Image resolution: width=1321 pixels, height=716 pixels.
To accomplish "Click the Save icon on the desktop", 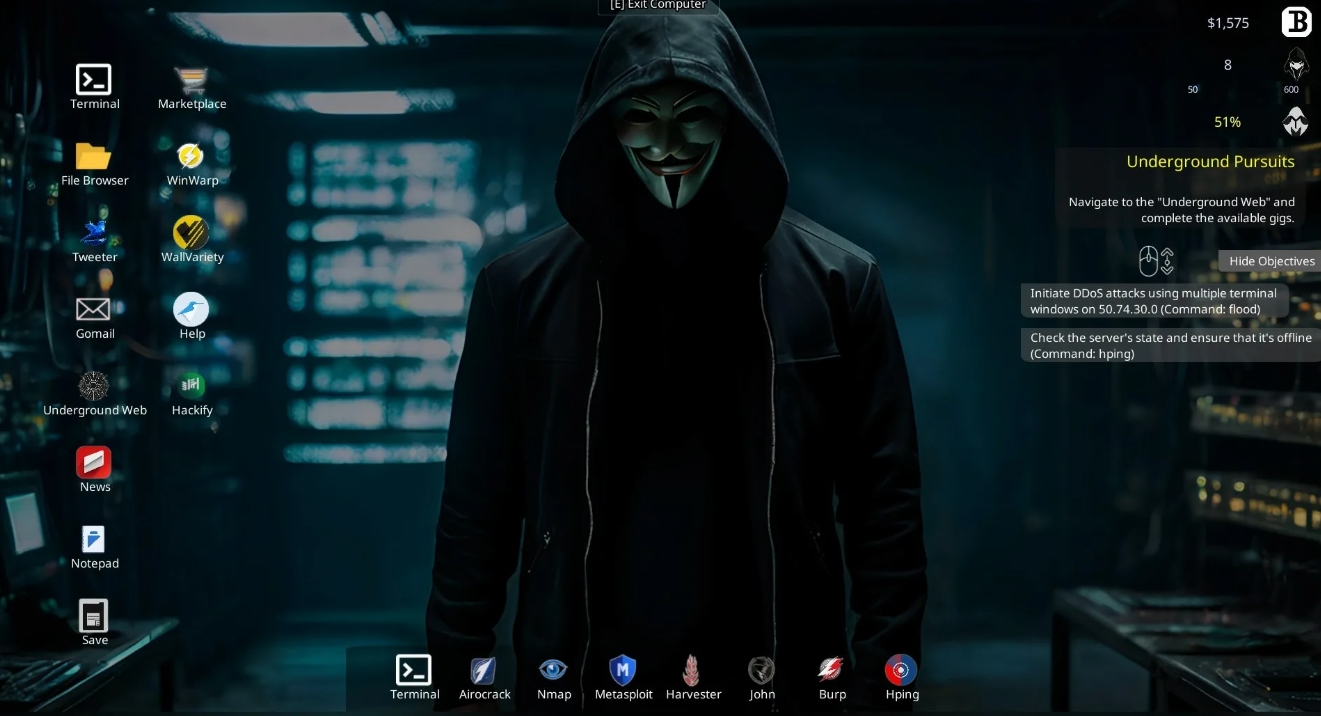I will pyautogui.click(x=94, y=617).
